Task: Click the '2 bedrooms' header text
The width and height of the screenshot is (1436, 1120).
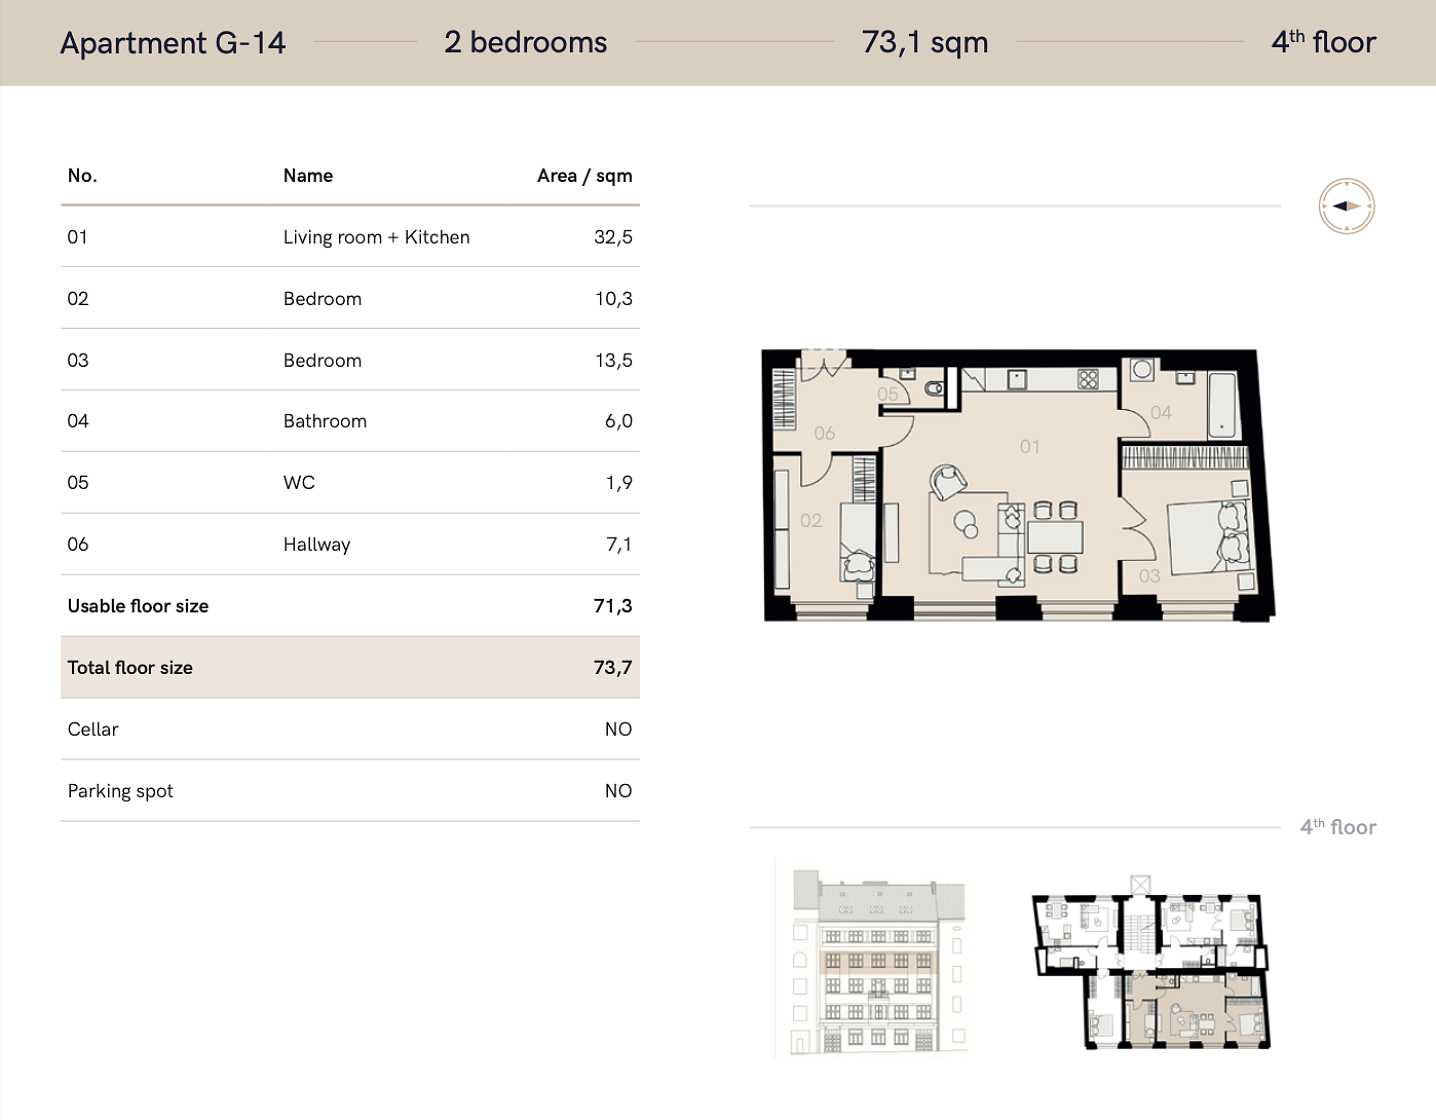Action: (x=526, y=42)
